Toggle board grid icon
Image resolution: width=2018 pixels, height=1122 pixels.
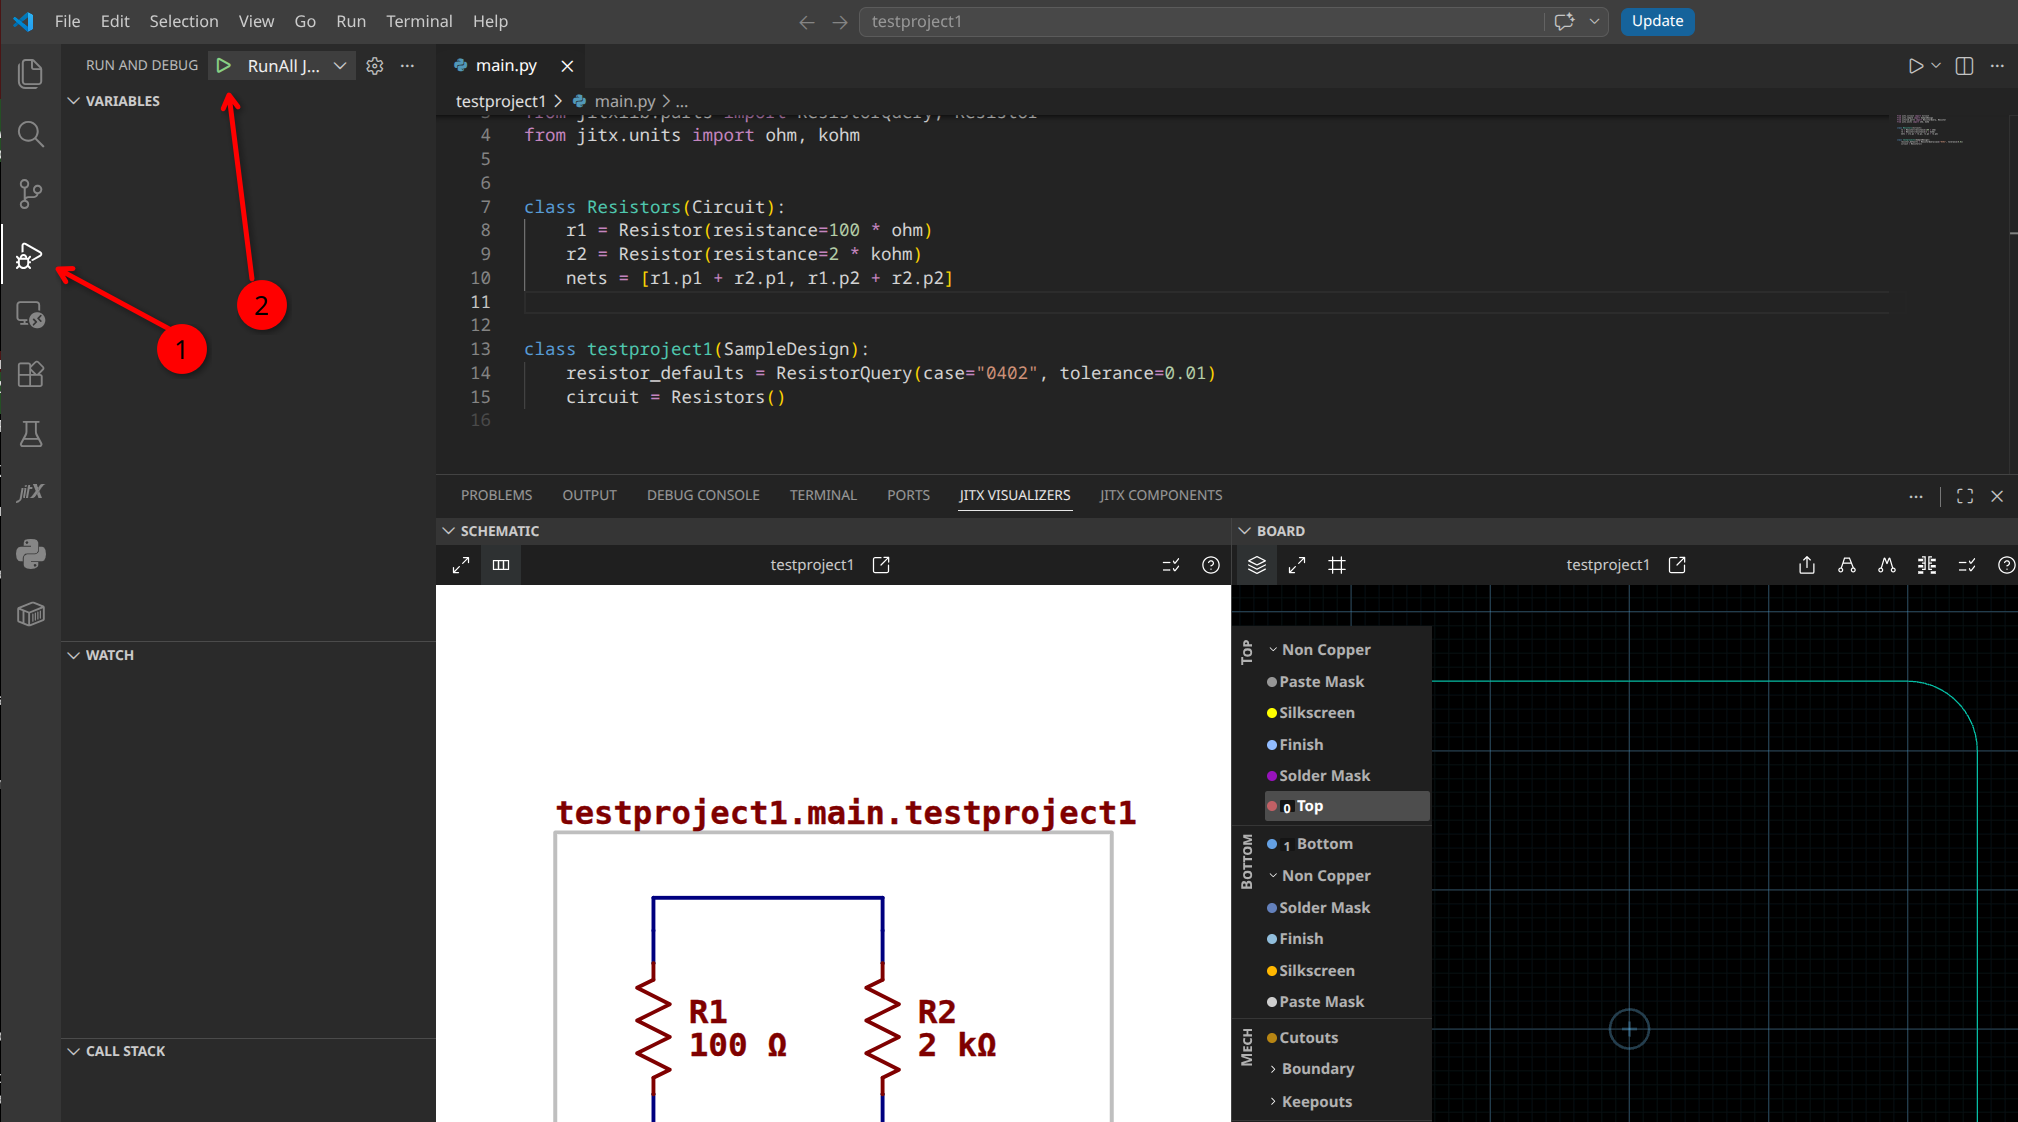[x=1337, y=565]
